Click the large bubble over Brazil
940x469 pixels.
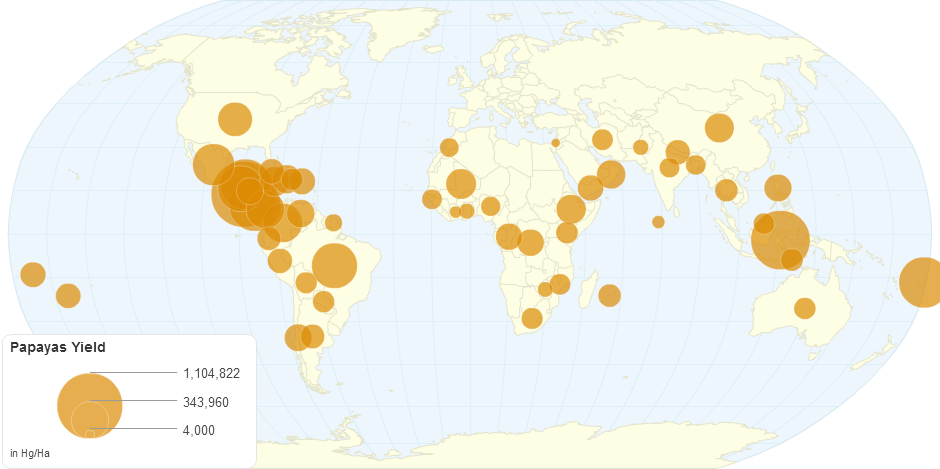pyautogui.click(x=335, y=266)
